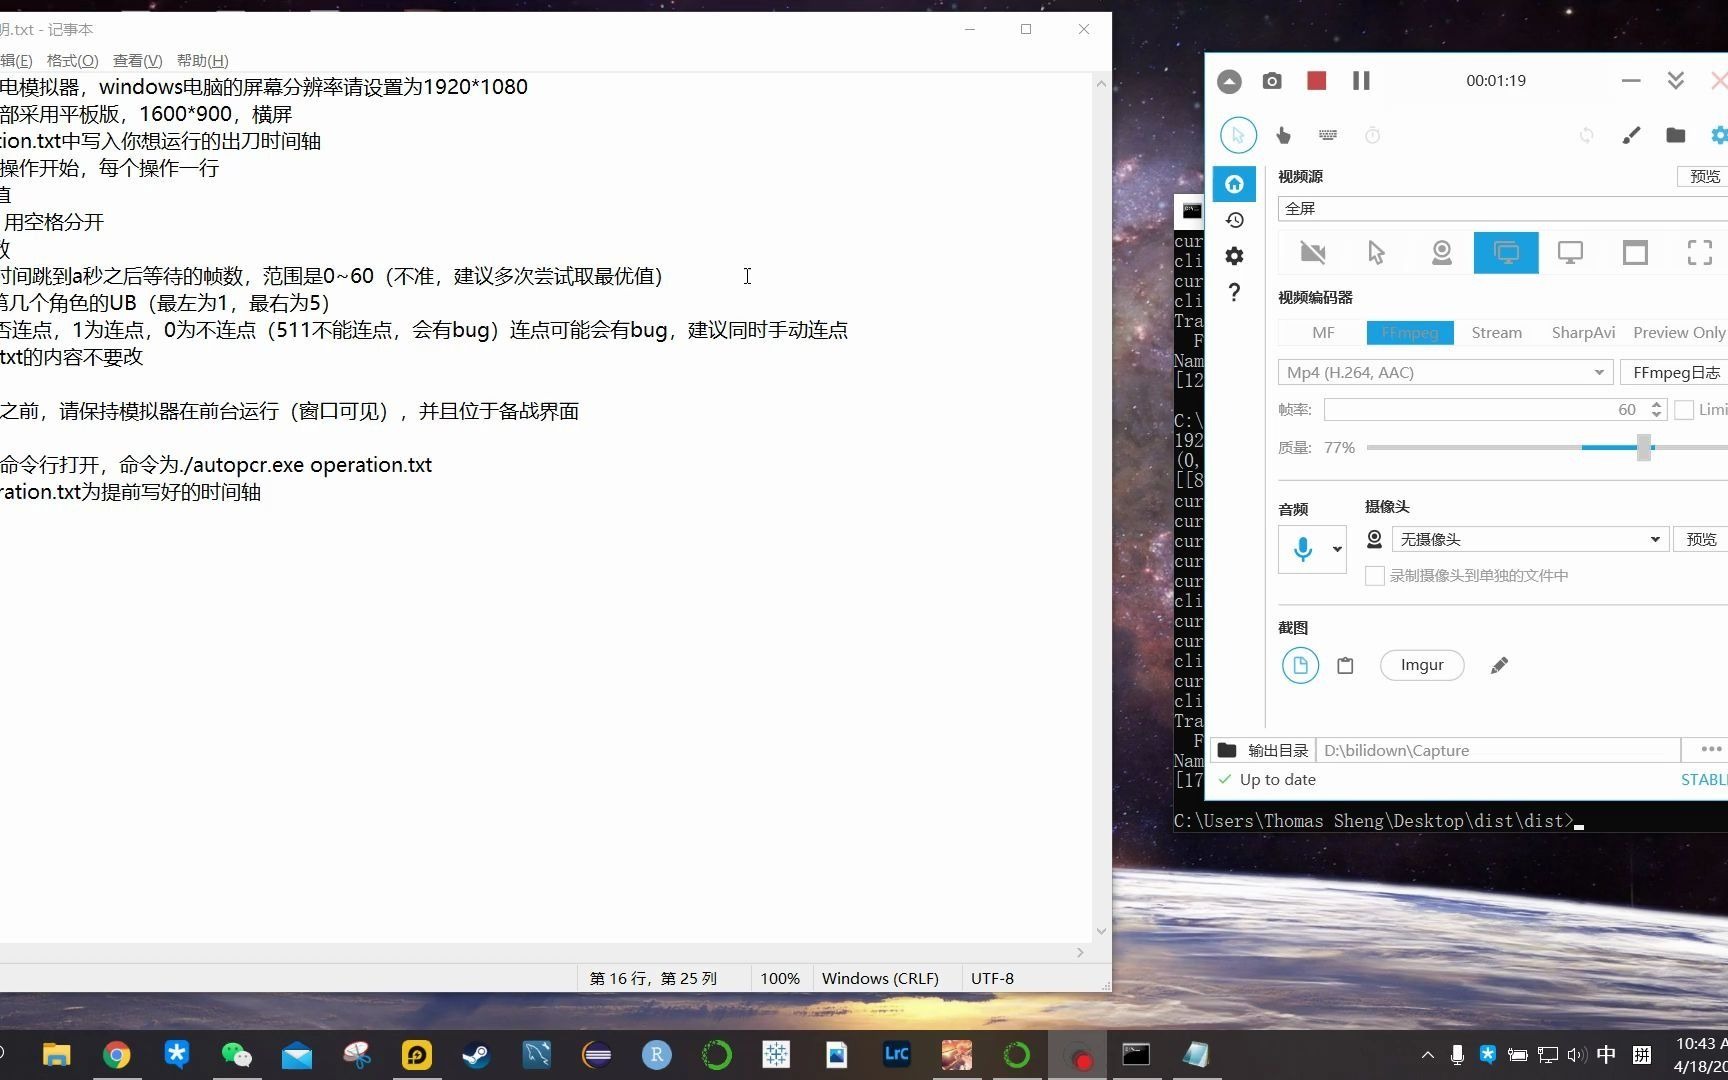Toggle screenshot to clipboard icon

click(1345, 666)
